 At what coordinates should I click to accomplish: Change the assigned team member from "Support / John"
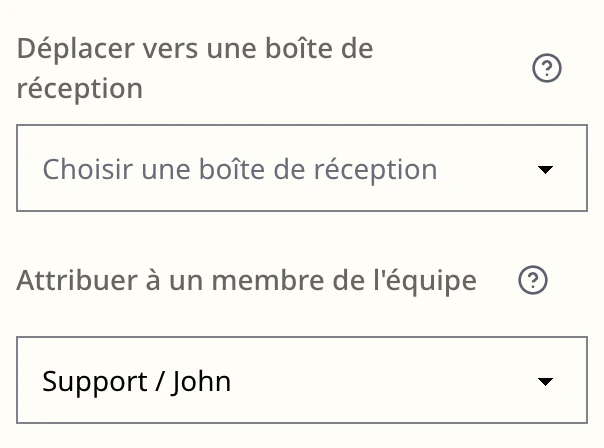302,380
